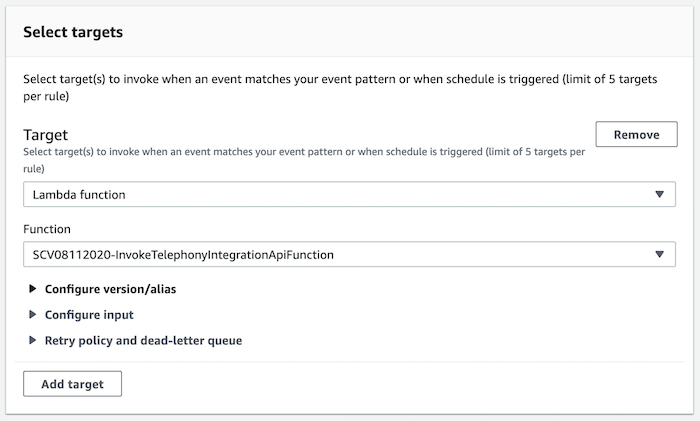This screenshot has height=421, width=700.
Task: Click the 'Lambda function' text in dropdown
Action: tap(79, 195)
